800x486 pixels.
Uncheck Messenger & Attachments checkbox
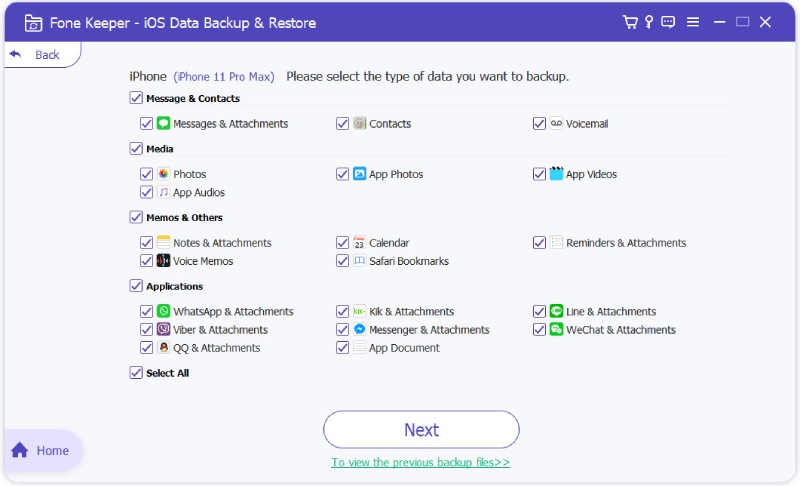pyautogui.click(x=342, y=329)
